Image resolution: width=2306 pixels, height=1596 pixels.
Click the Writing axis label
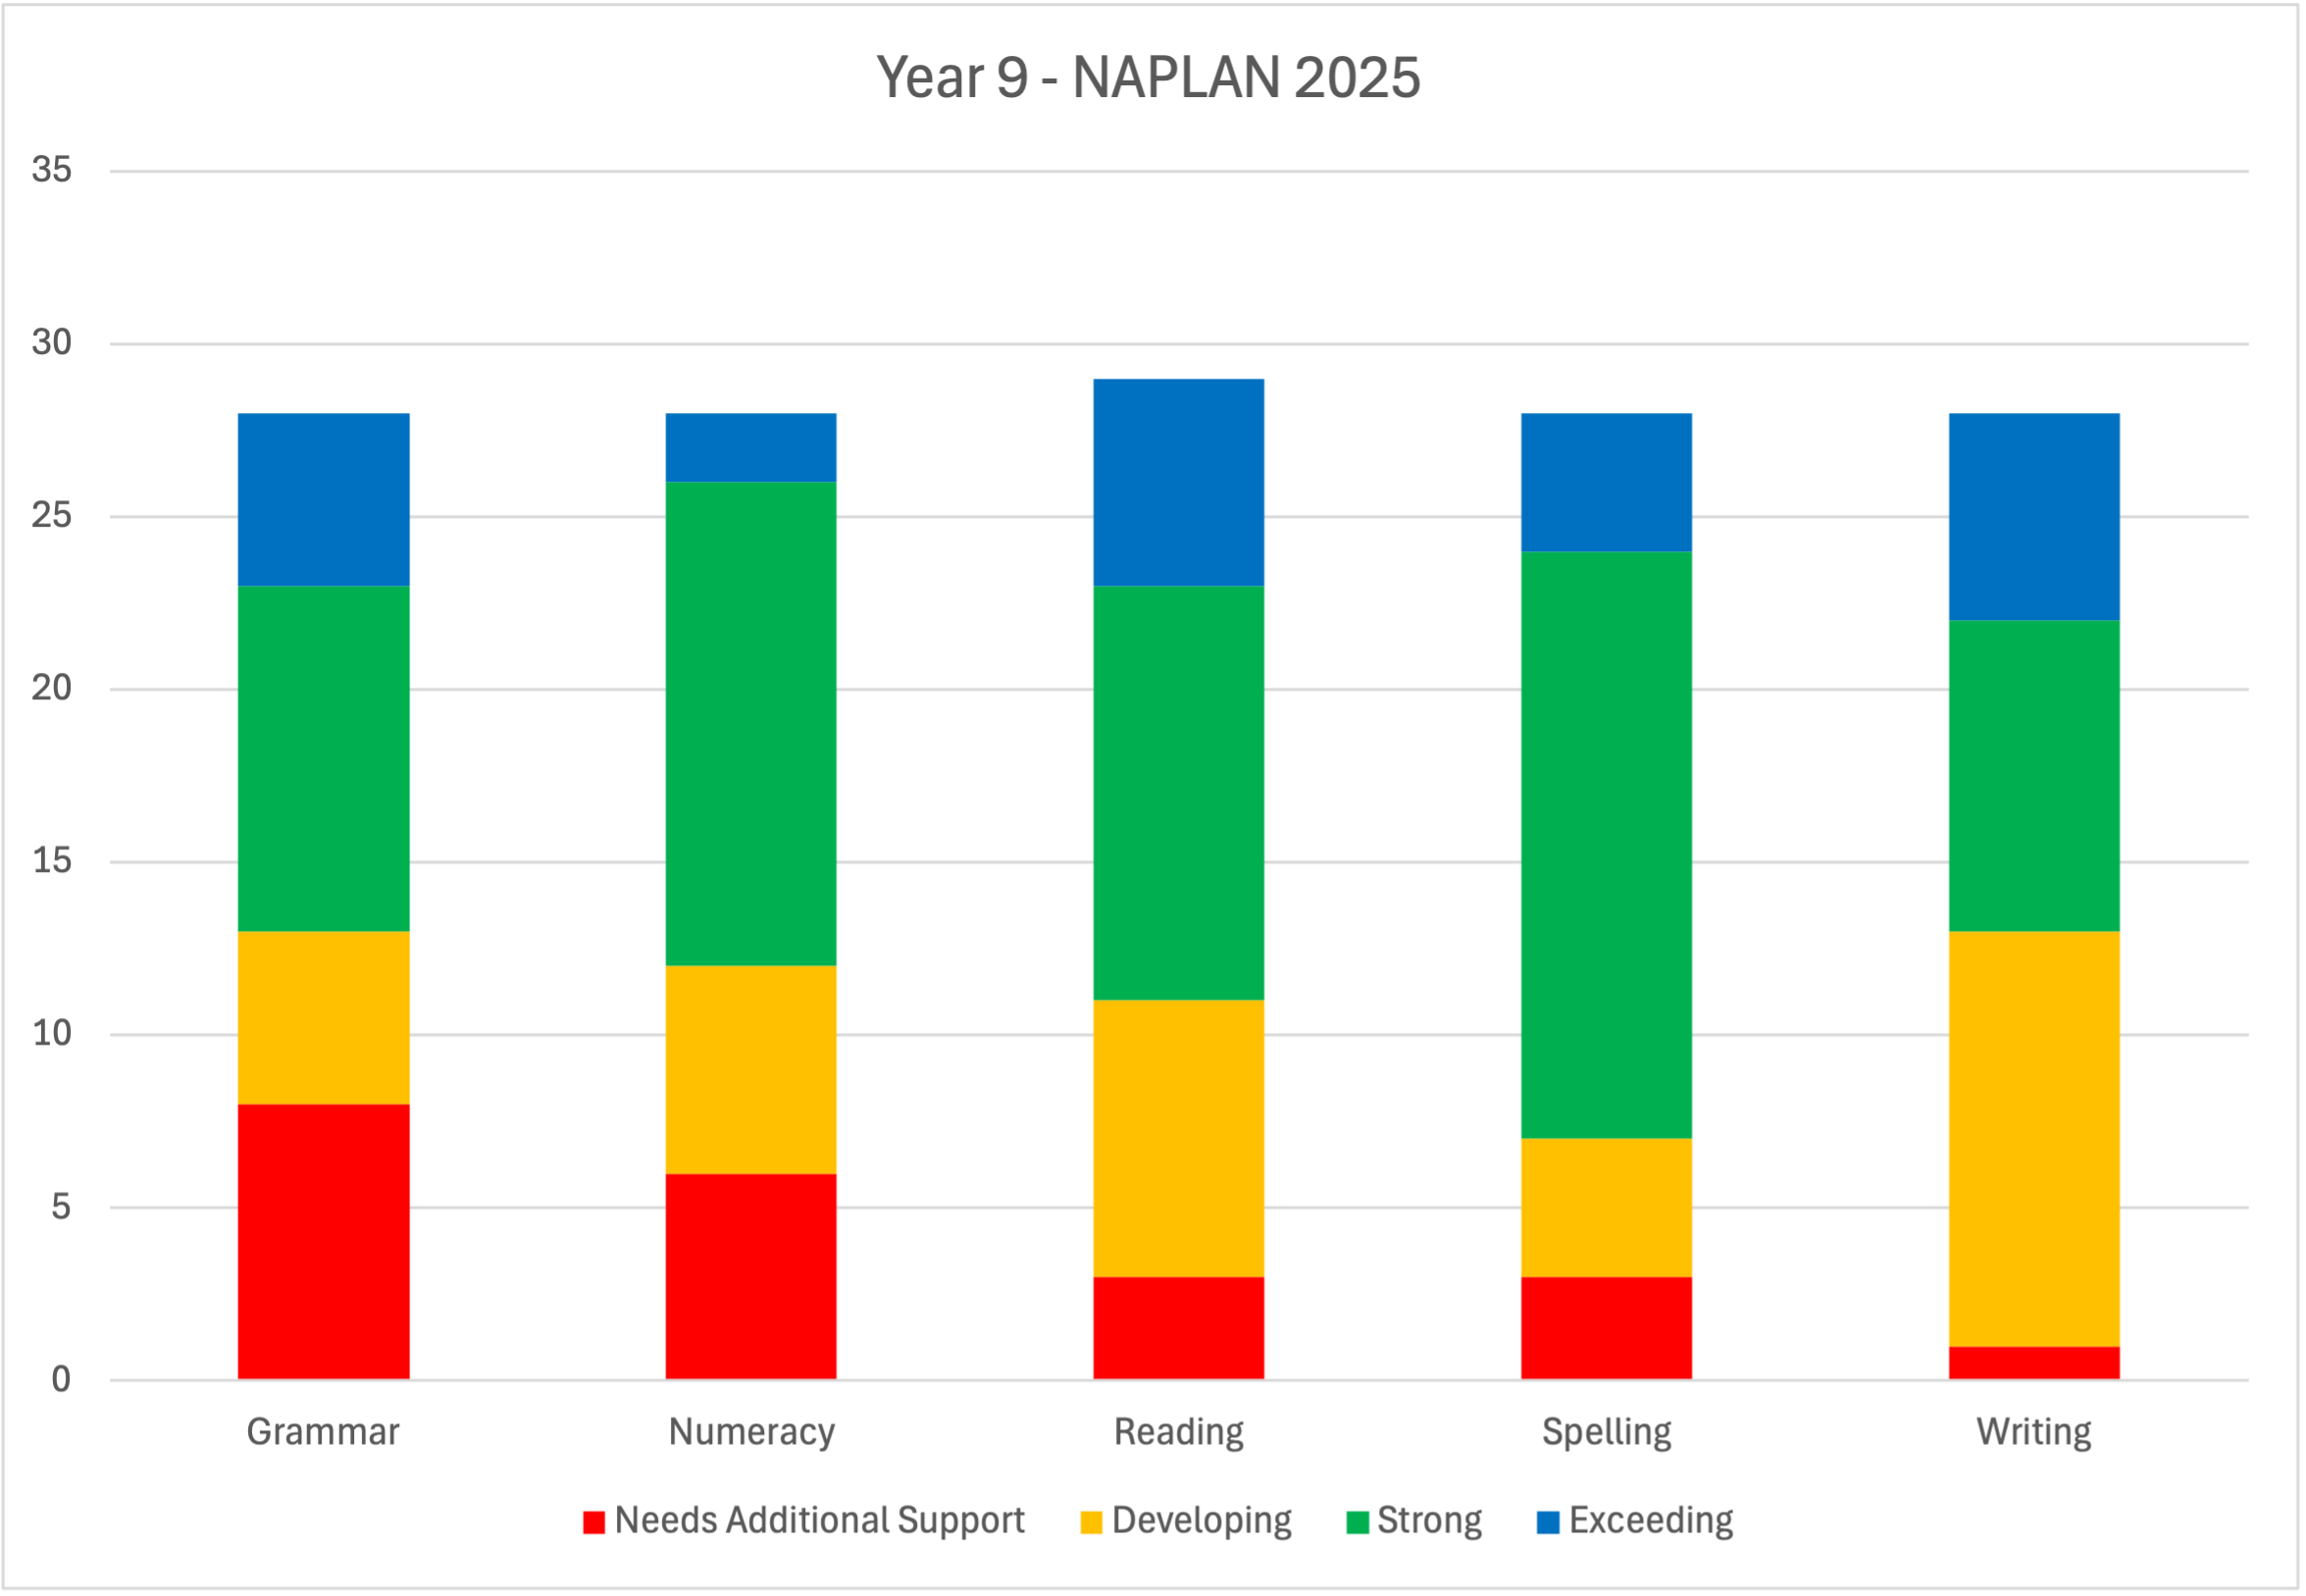[x=2033, y=1432]
